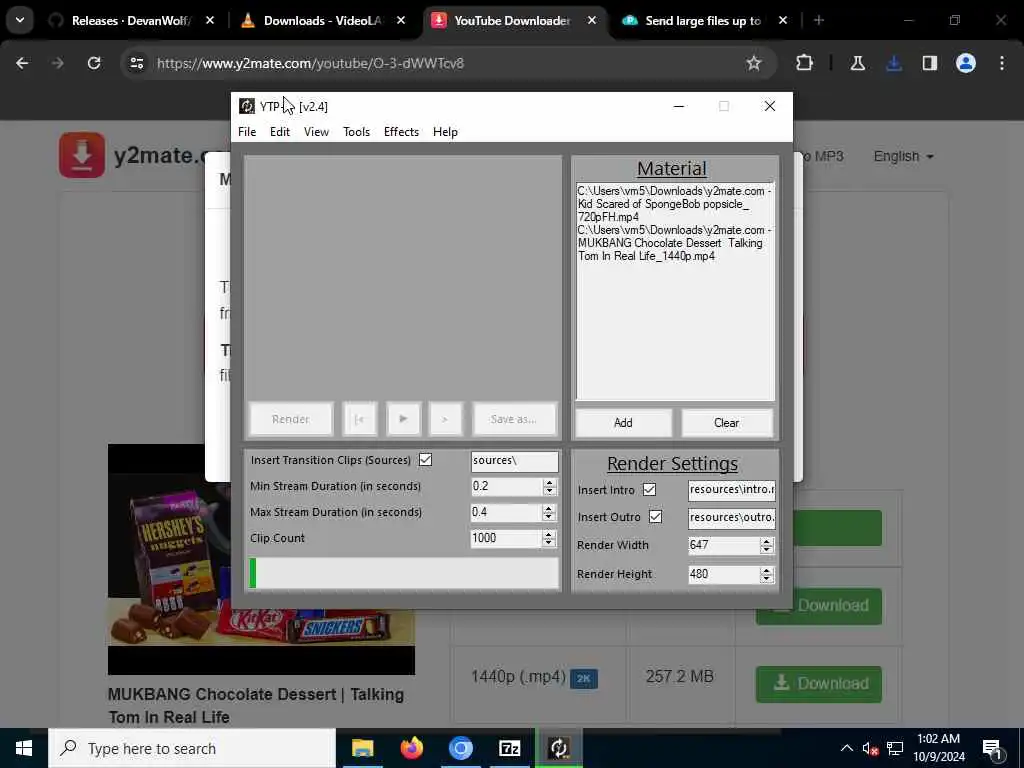The width and height of the screenshot is (1024, 768).
Task: Click the site information icon in address bar
Action: tap(136, 63)
